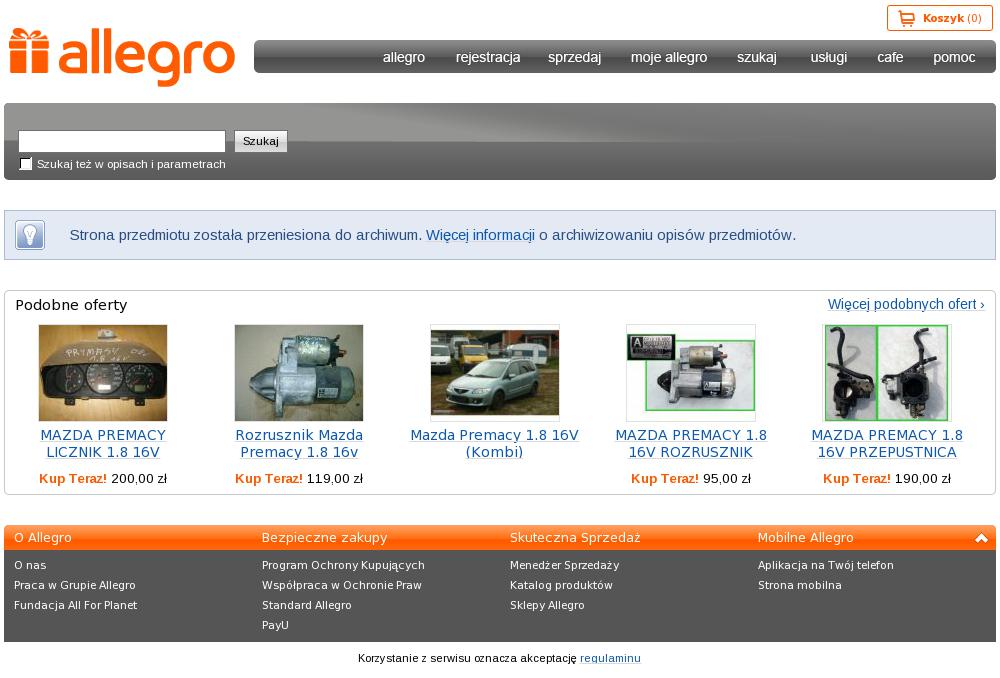Open 'Aplikacja na Twój telefon' link
The height and width of the screenshot is (678, 1000).
tap(826, 565)
